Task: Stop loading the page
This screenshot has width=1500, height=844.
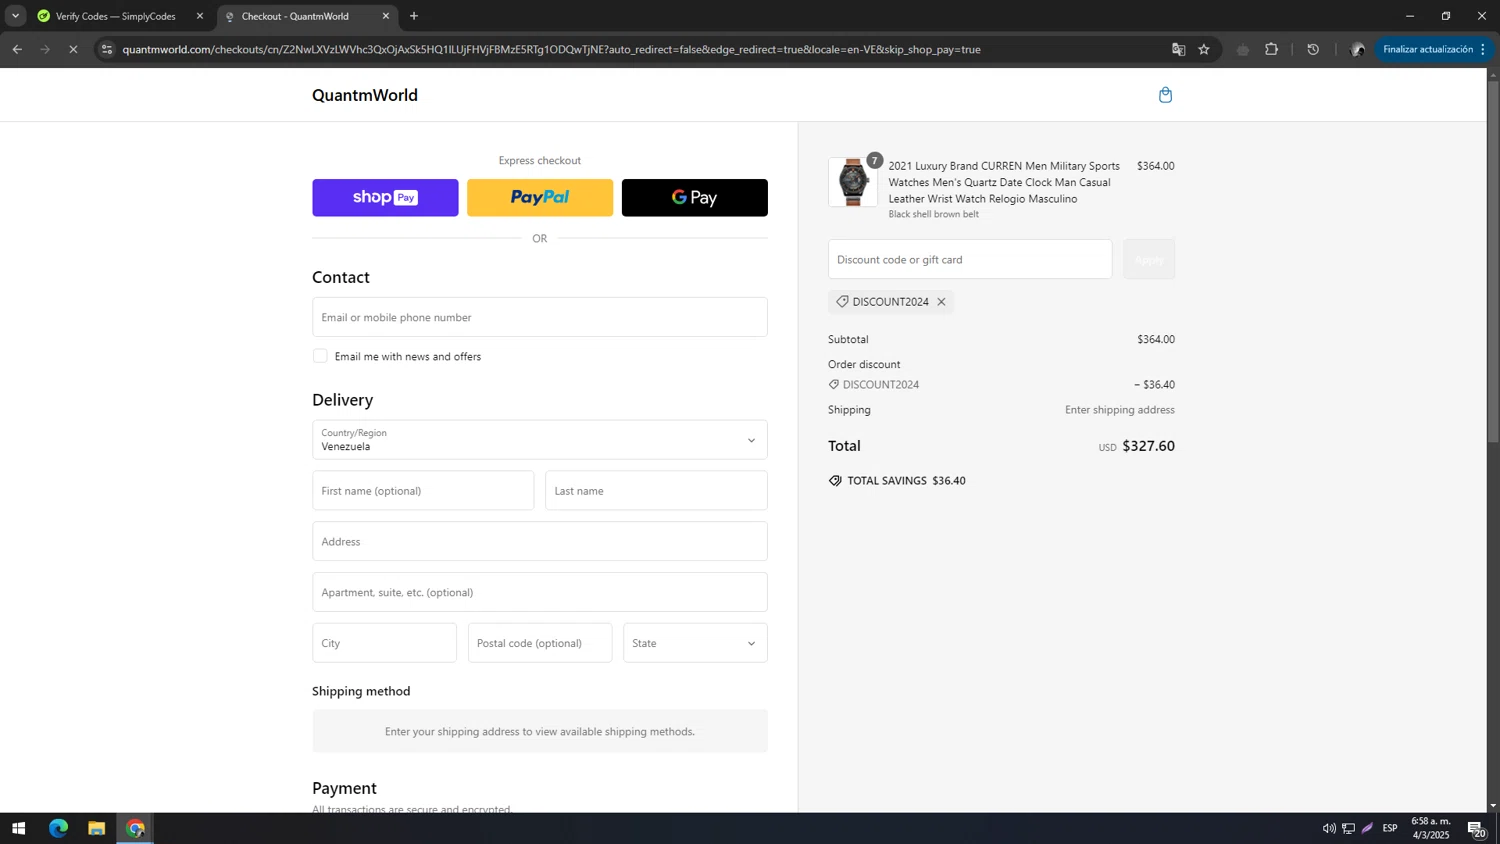Action: tap(73, 49)
